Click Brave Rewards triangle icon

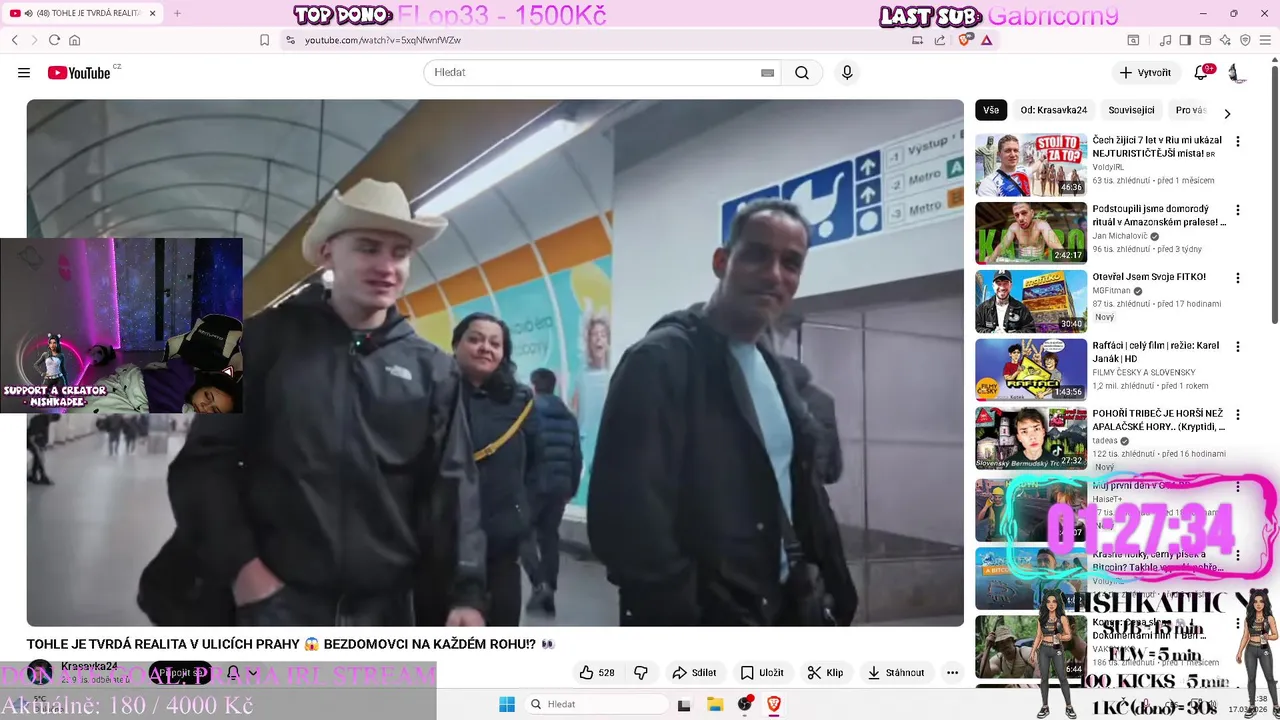point(987,40)
